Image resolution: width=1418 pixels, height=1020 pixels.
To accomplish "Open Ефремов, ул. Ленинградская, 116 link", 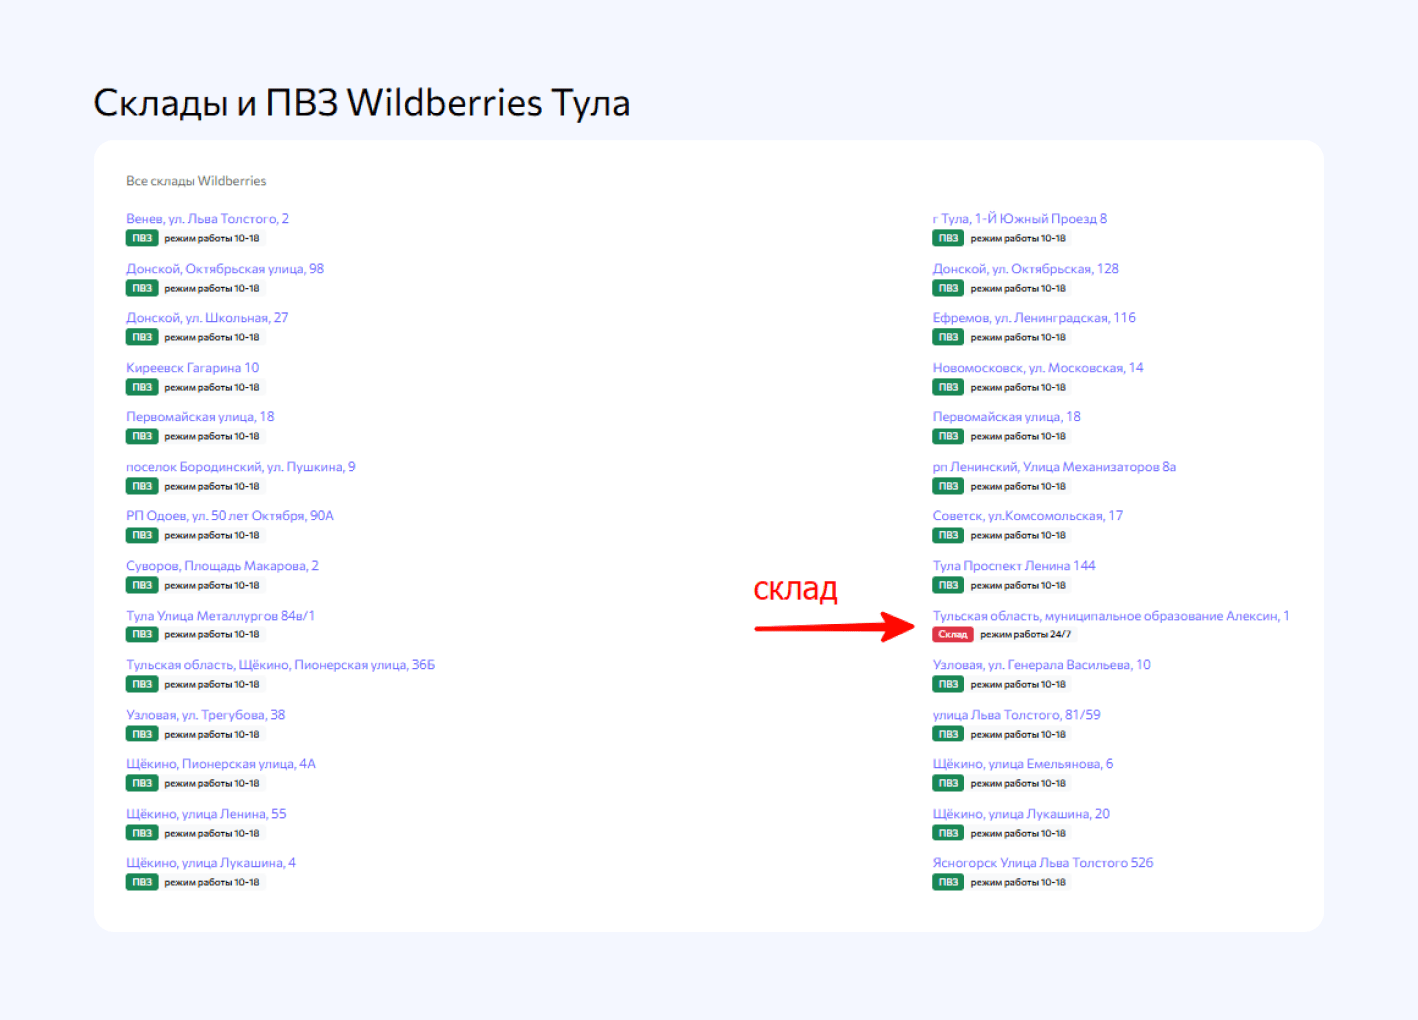I will [1034, 318].
